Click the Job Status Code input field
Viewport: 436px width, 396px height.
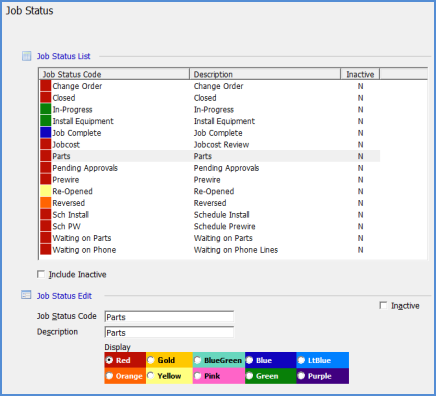pyautogui.click(x=169, y=317)
